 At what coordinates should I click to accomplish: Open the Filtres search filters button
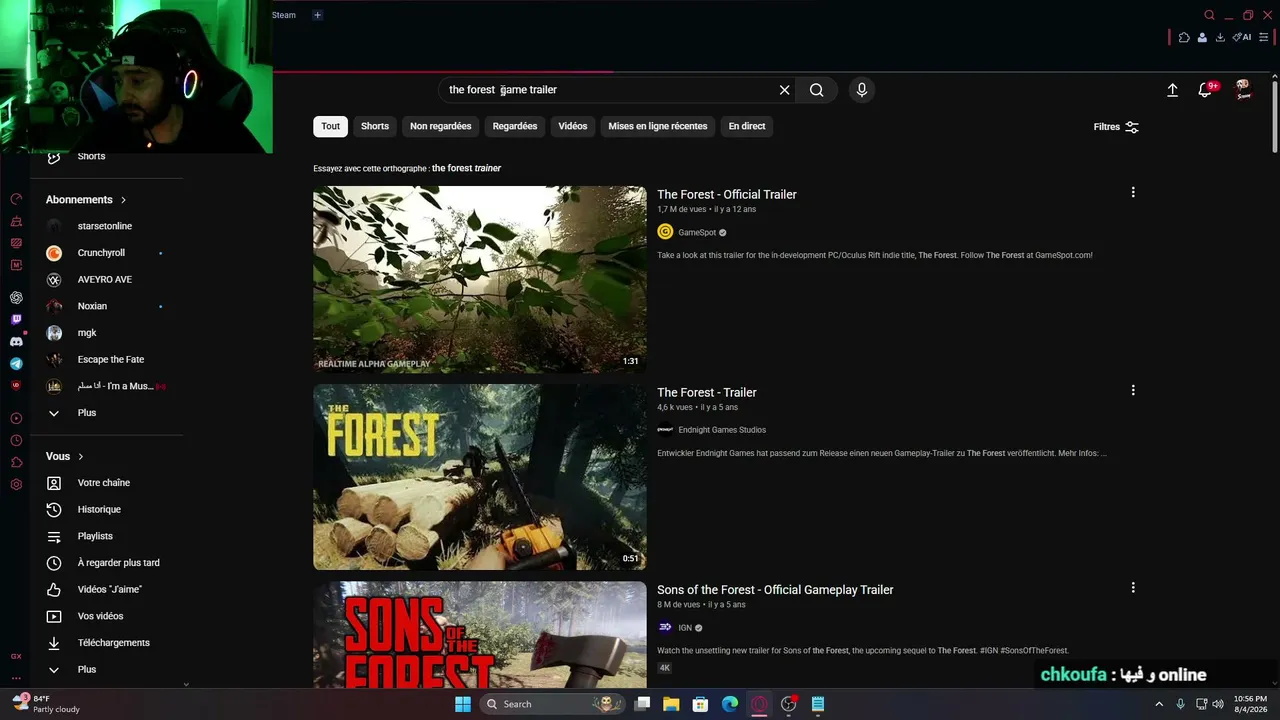[1116, 127]
